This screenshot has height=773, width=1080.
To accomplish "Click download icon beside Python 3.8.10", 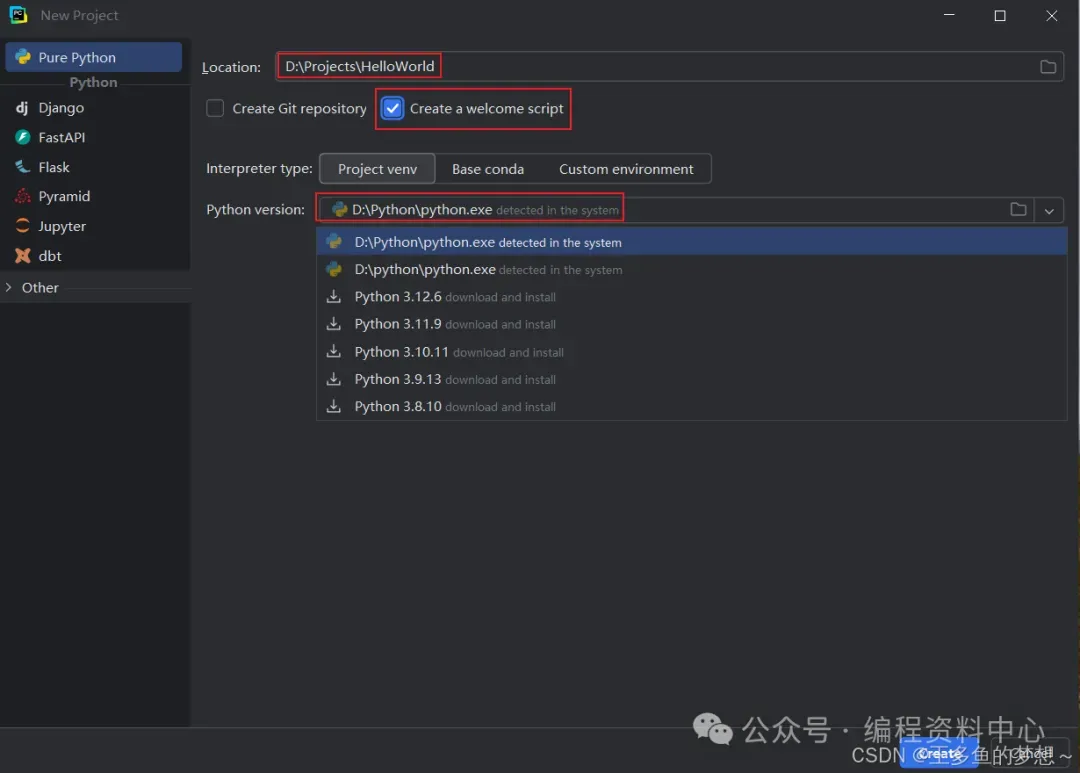I will (x=333, y=406).
